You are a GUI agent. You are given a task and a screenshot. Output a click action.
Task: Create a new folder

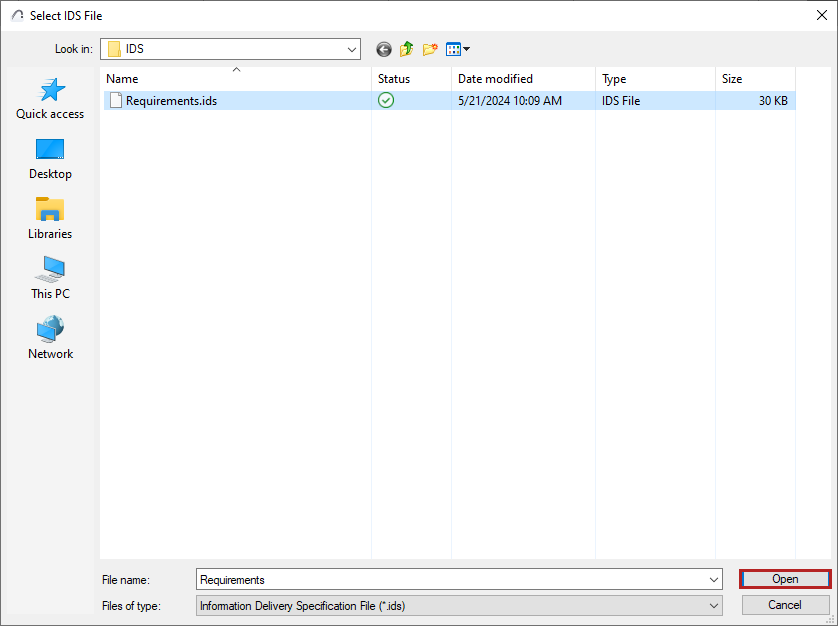(430, 48)
